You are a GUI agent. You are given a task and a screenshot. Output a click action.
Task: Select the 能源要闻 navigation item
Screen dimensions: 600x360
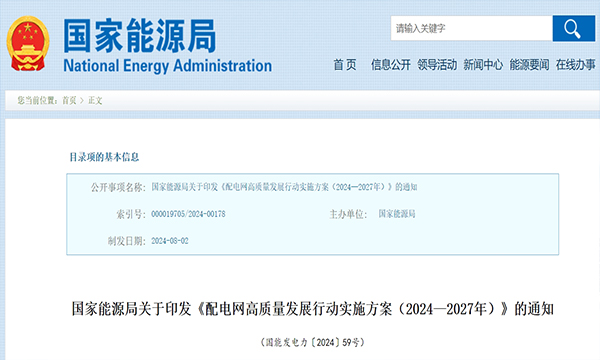pyautogui.click(x=529, y=65)
